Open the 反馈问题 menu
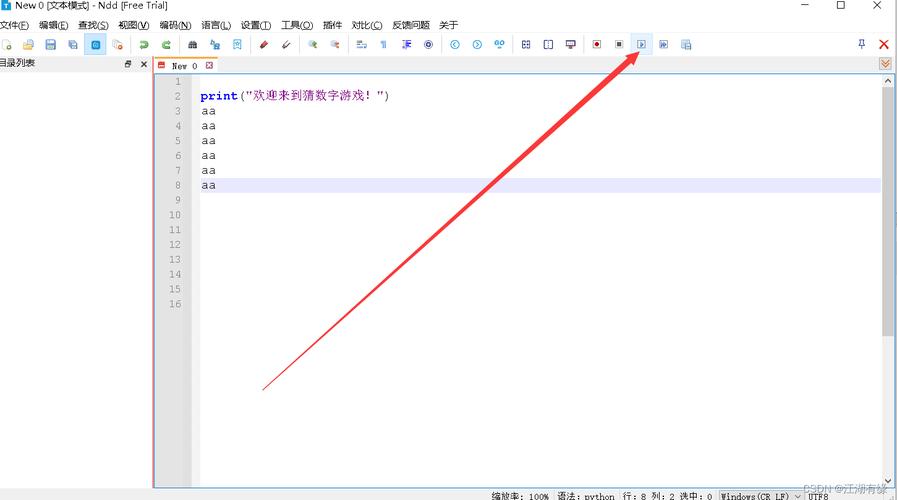 click(x=411, y=25)
